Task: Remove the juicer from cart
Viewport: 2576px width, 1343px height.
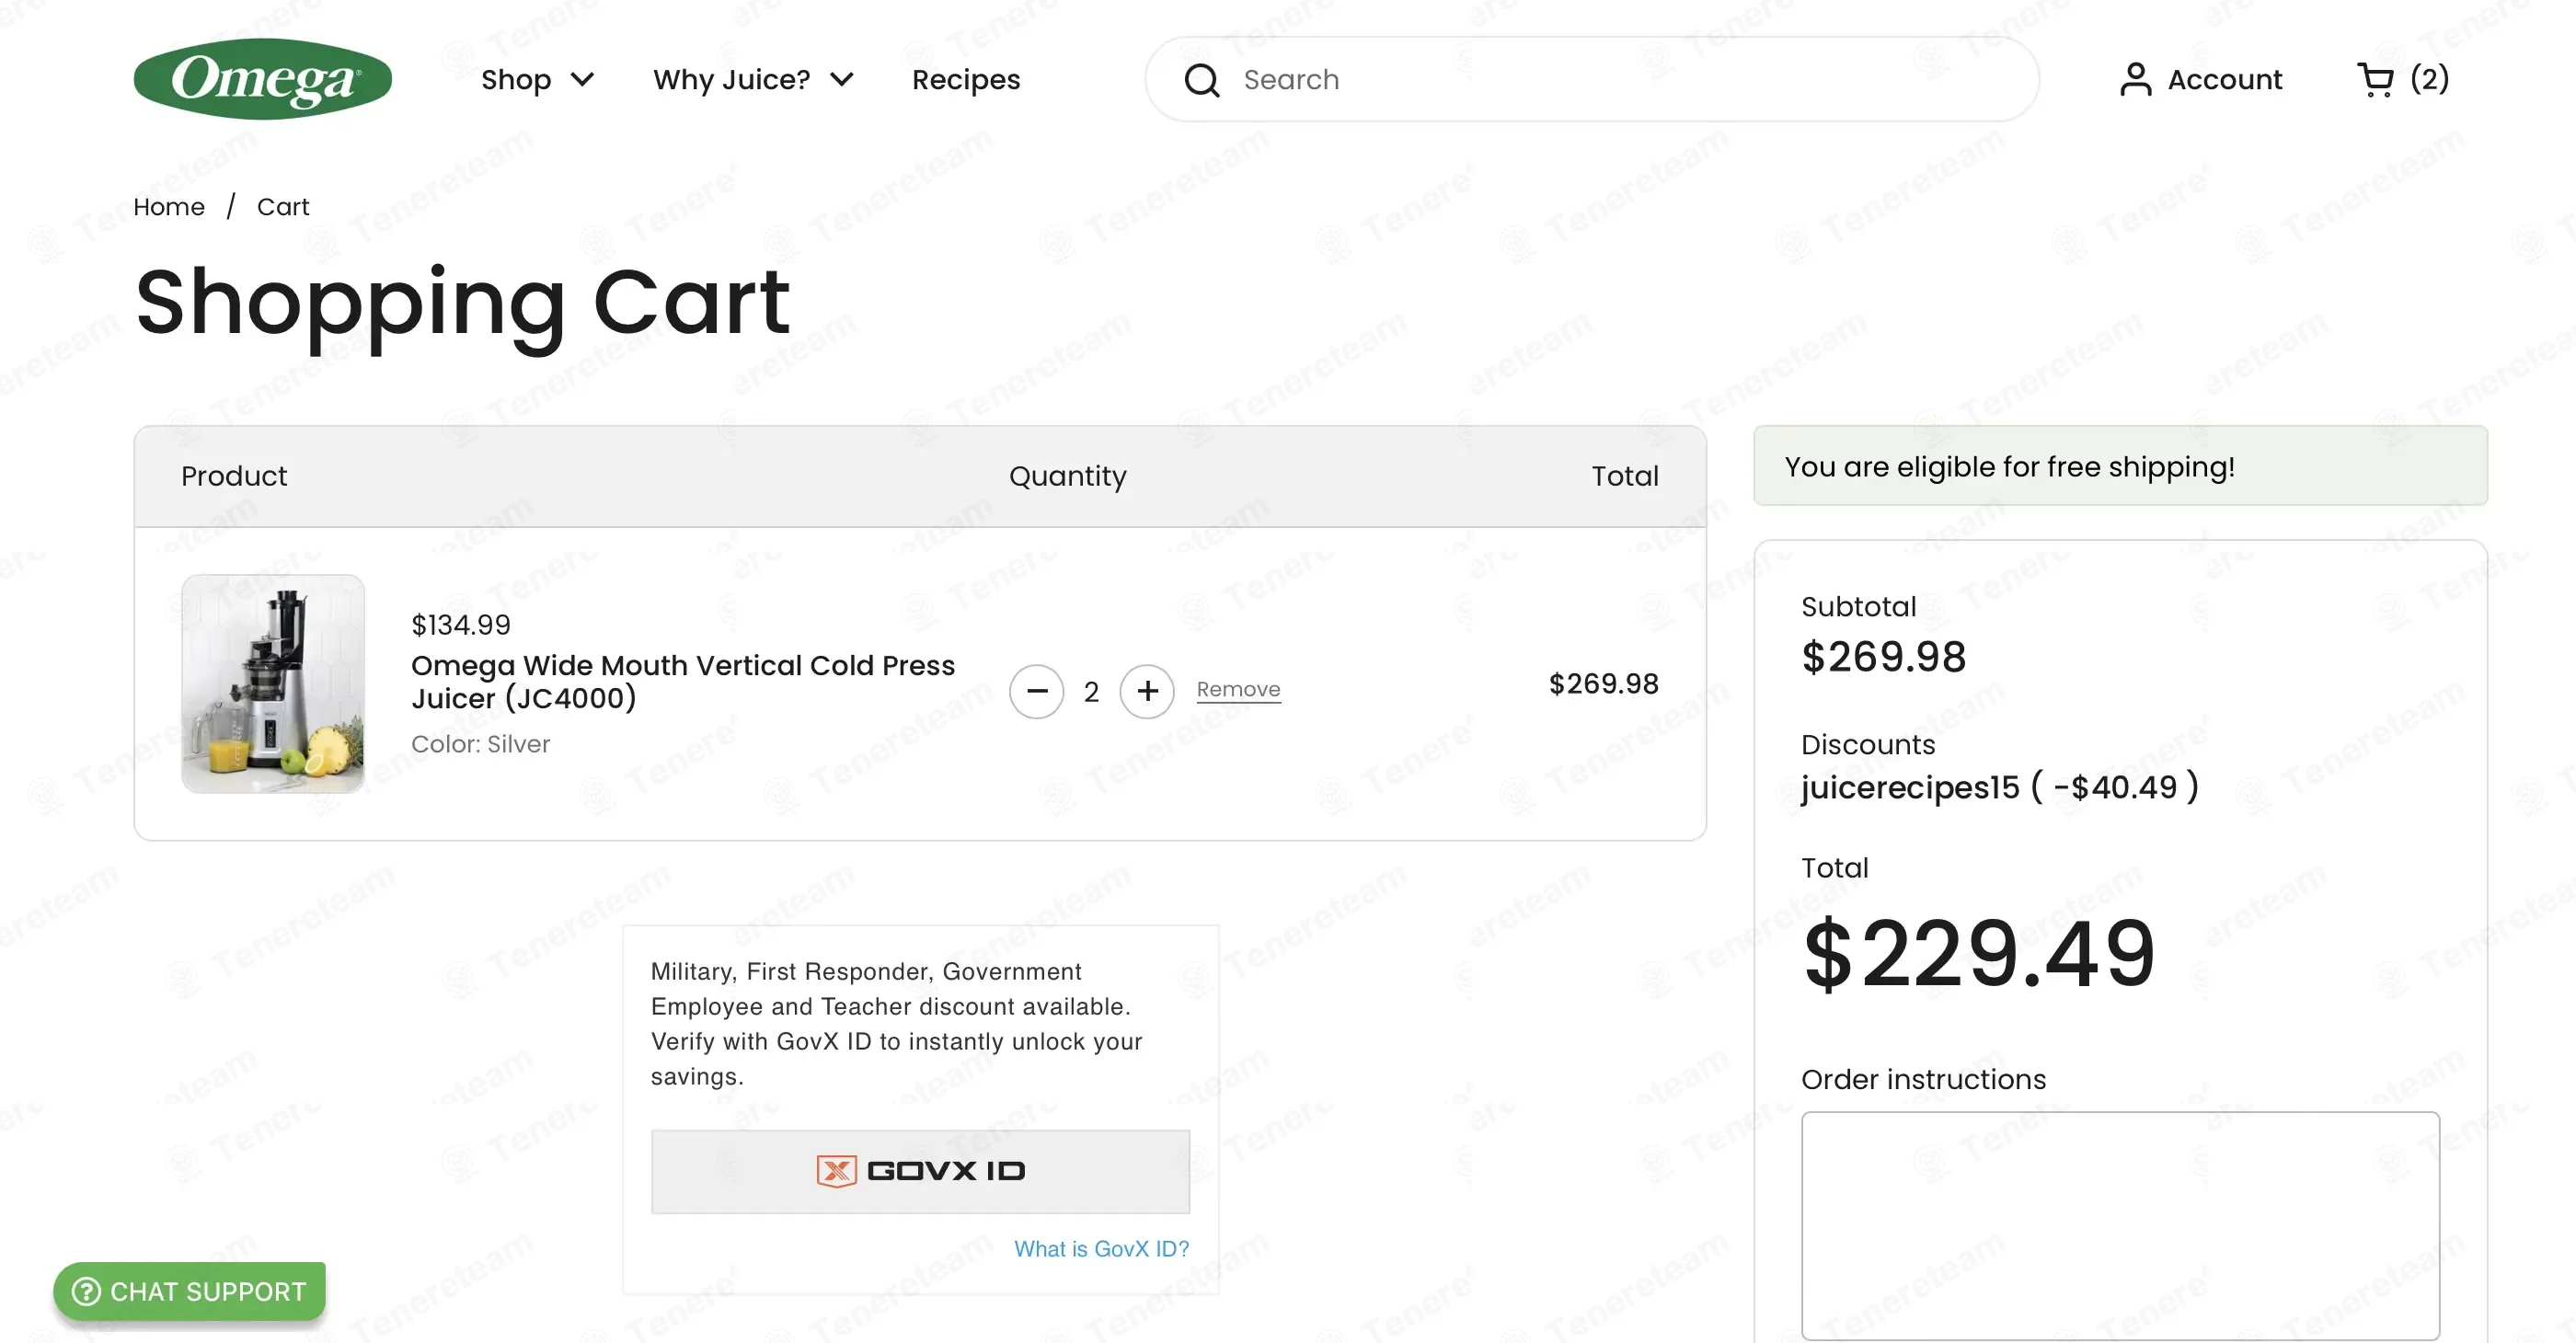Action: pyautogui.click(x=1238, y=689)
